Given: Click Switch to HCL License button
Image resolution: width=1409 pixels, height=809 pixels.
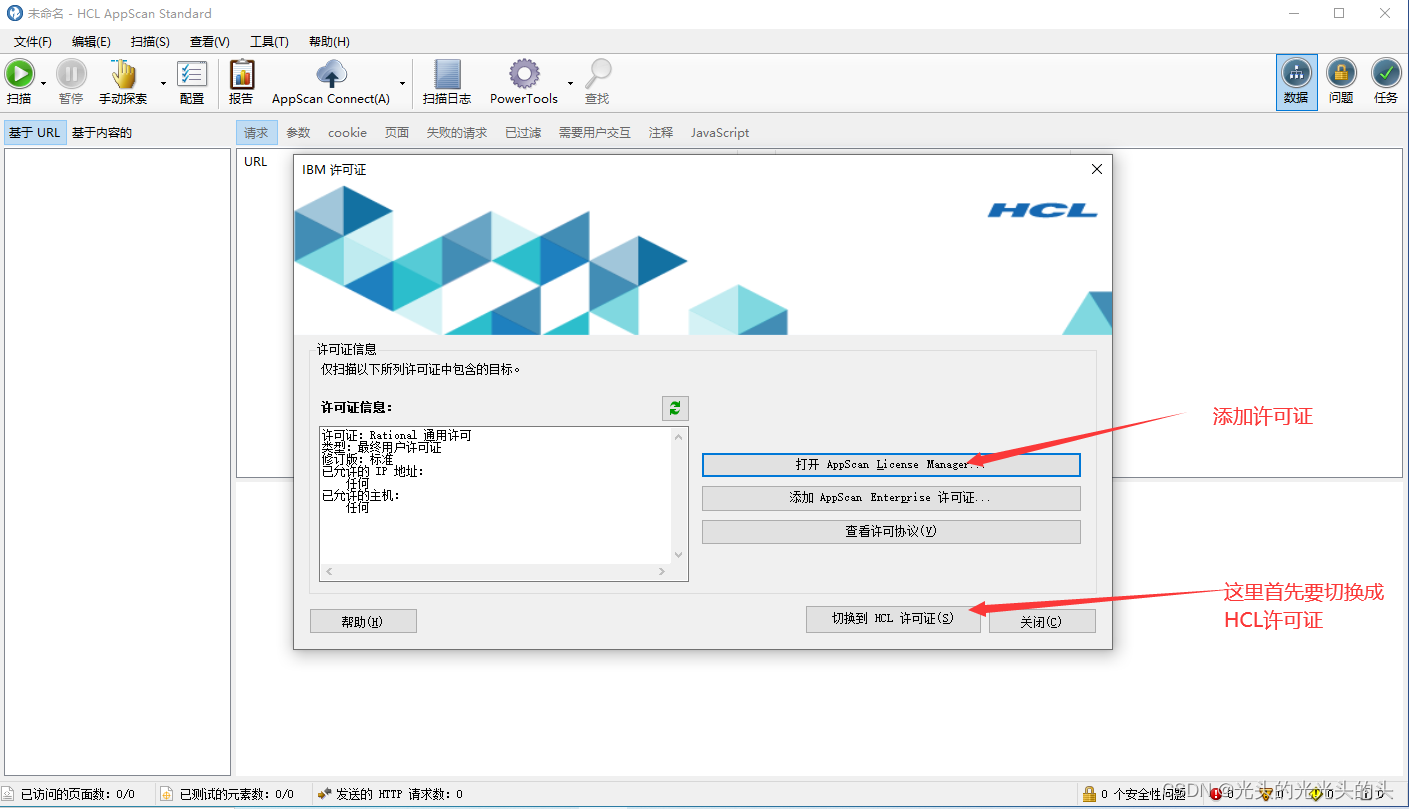Looking at the screenshot, I should (893, 619).
